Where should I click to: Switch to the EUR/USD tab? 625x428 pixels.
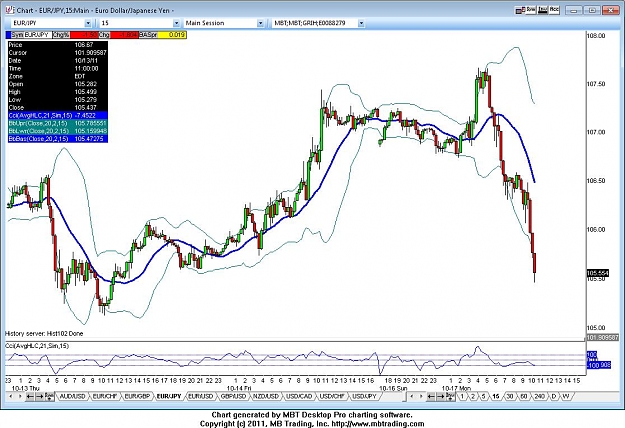coord(201,397)
